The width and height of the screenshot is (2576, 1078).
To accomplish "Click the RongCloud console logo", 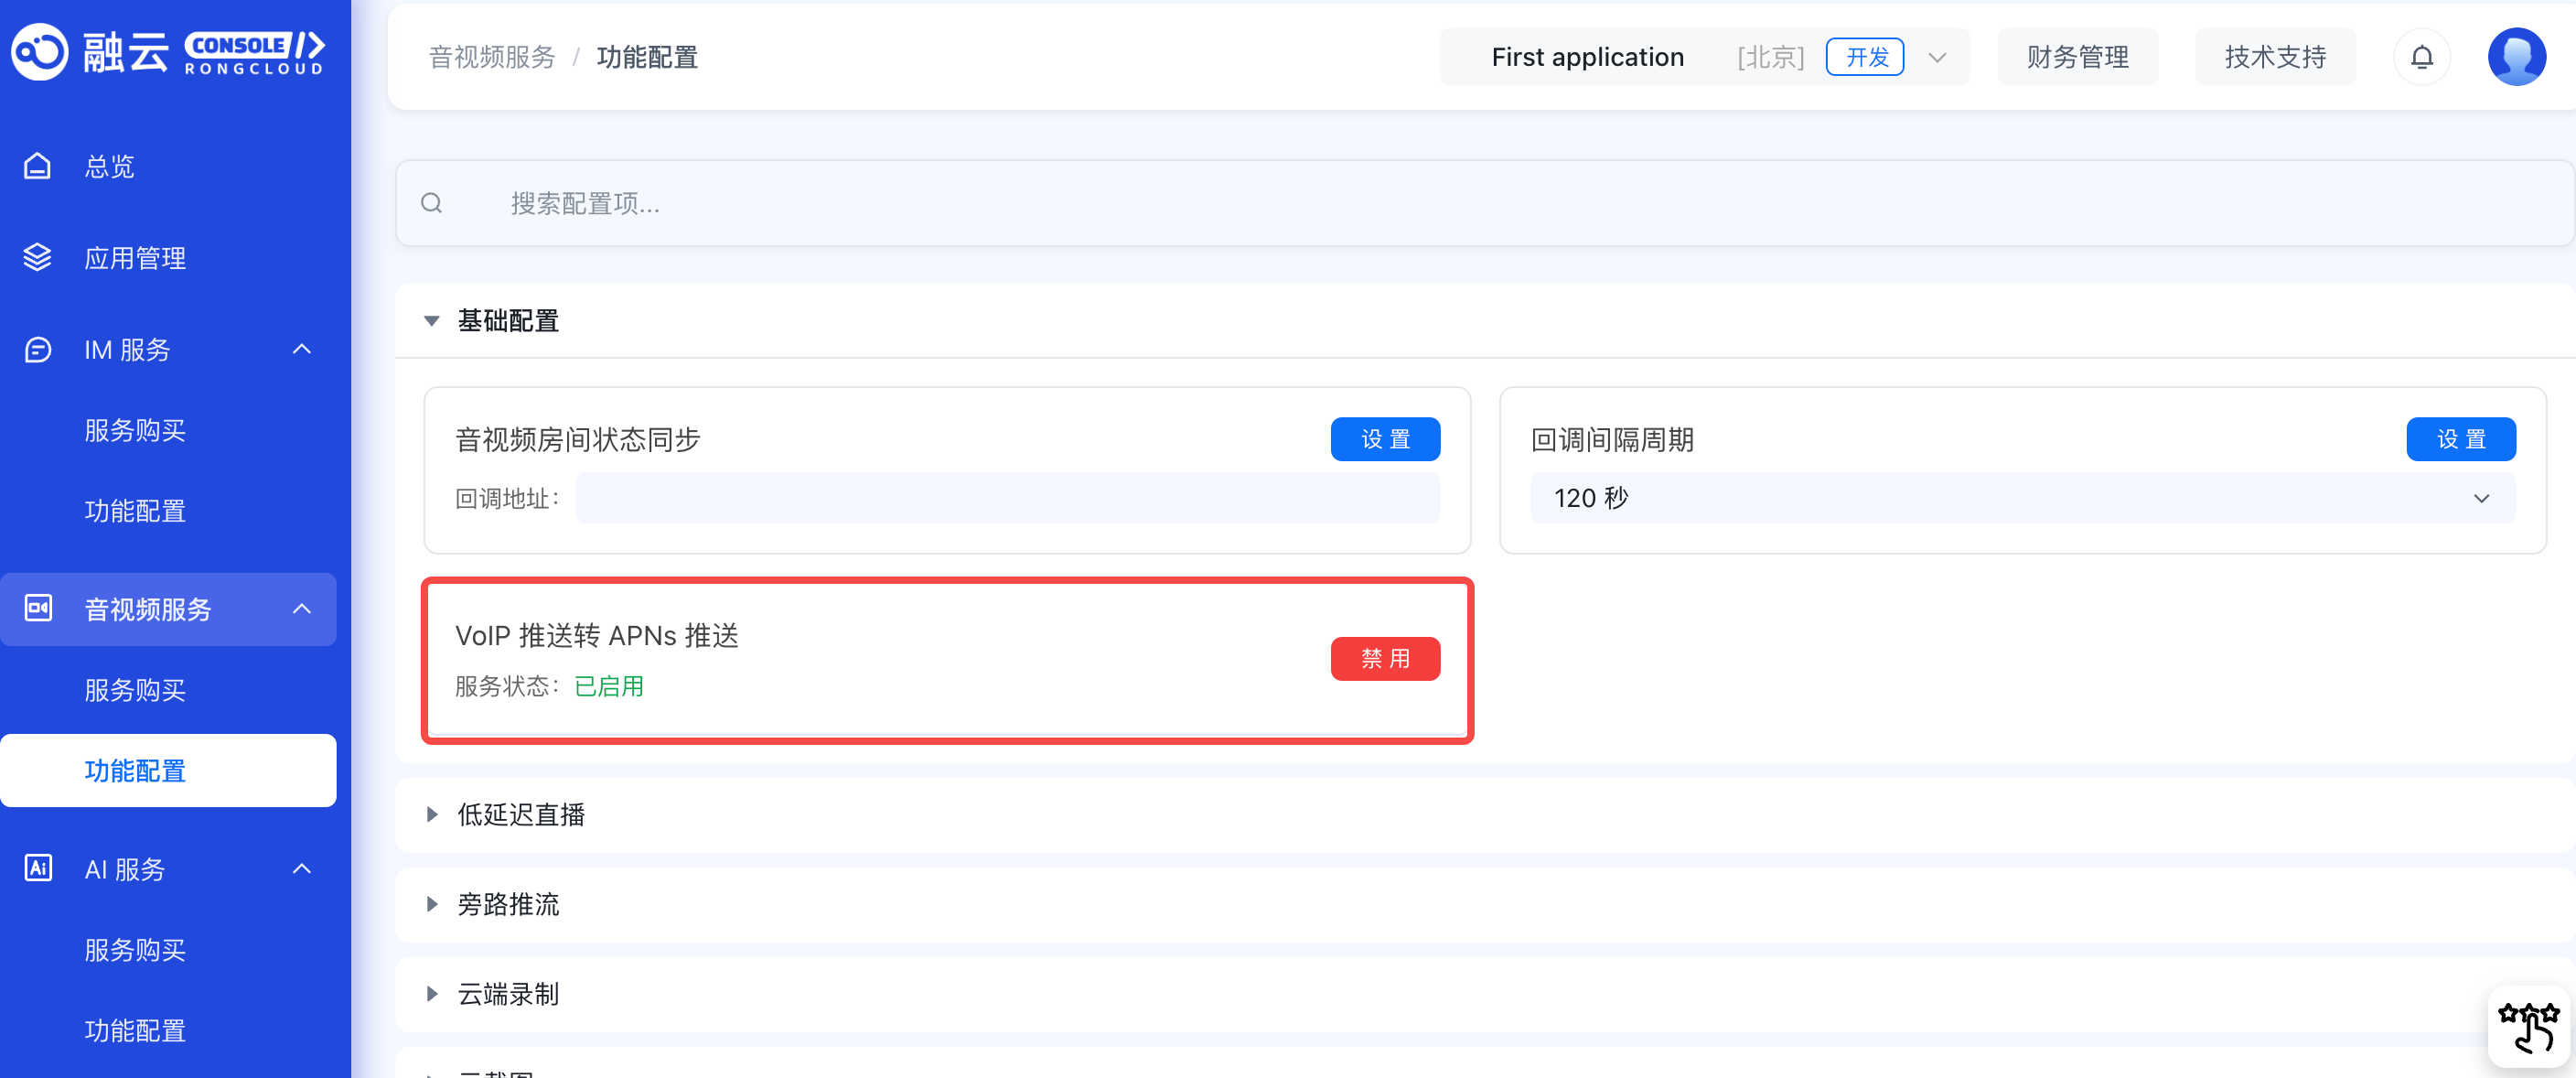I will point(168,52).
